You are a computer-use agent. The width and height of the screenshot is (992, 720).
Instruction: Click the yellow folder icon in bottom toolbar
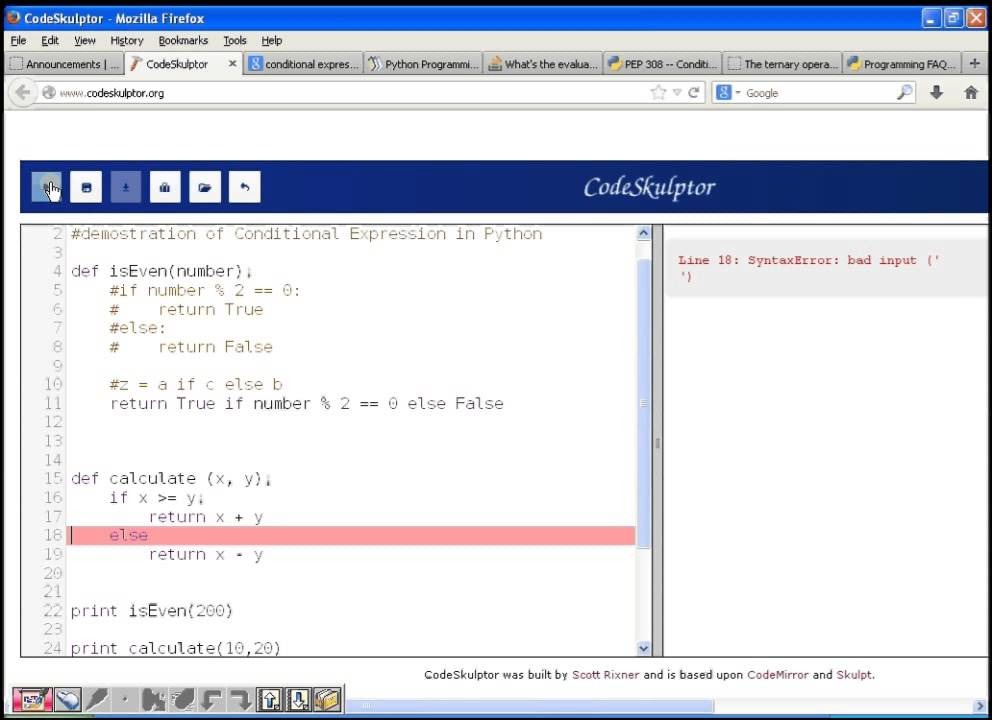pyautogui.click(x=327, y=700)
